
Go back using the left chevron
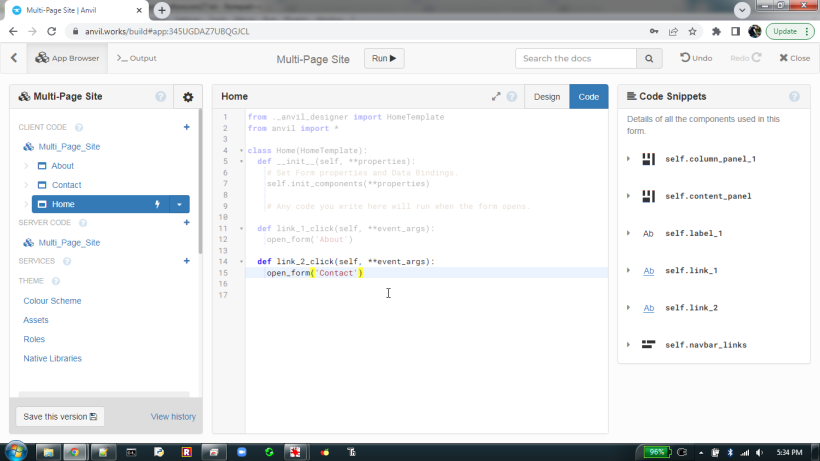click(14, 58)
